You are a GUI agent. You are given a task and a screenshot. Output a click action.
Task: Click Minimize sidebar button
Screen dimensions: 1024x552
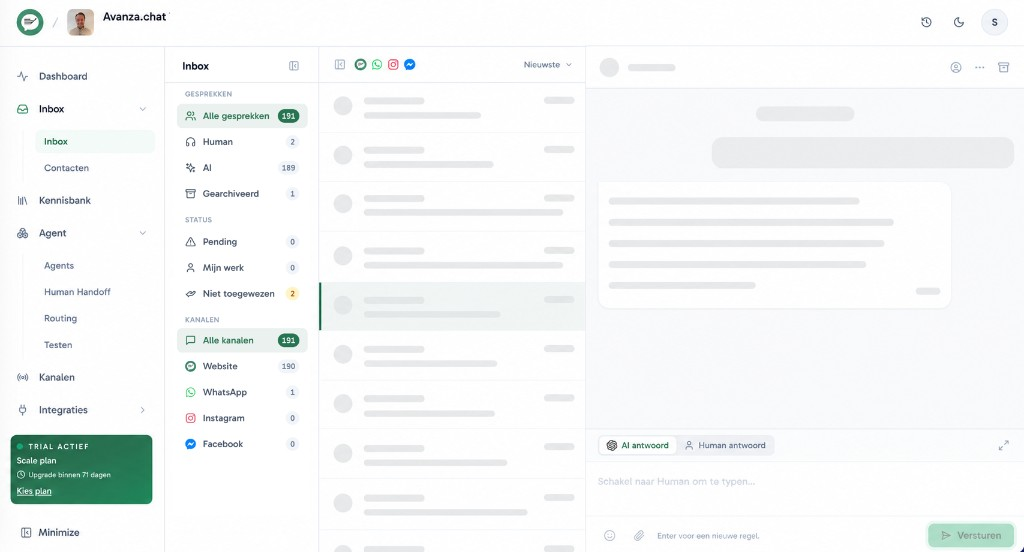[x=51, y=532]
